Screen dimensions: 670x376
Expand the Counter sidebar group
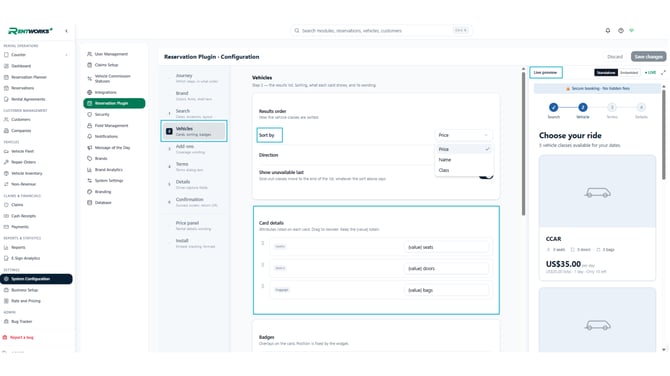tap(66, 55)
